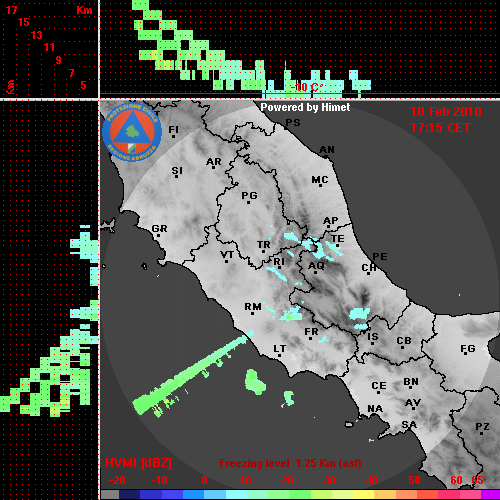Image resolution: width=500 pixels, height=500 pixels.
Task: Click the TE city label
Action: pos(338,239)
